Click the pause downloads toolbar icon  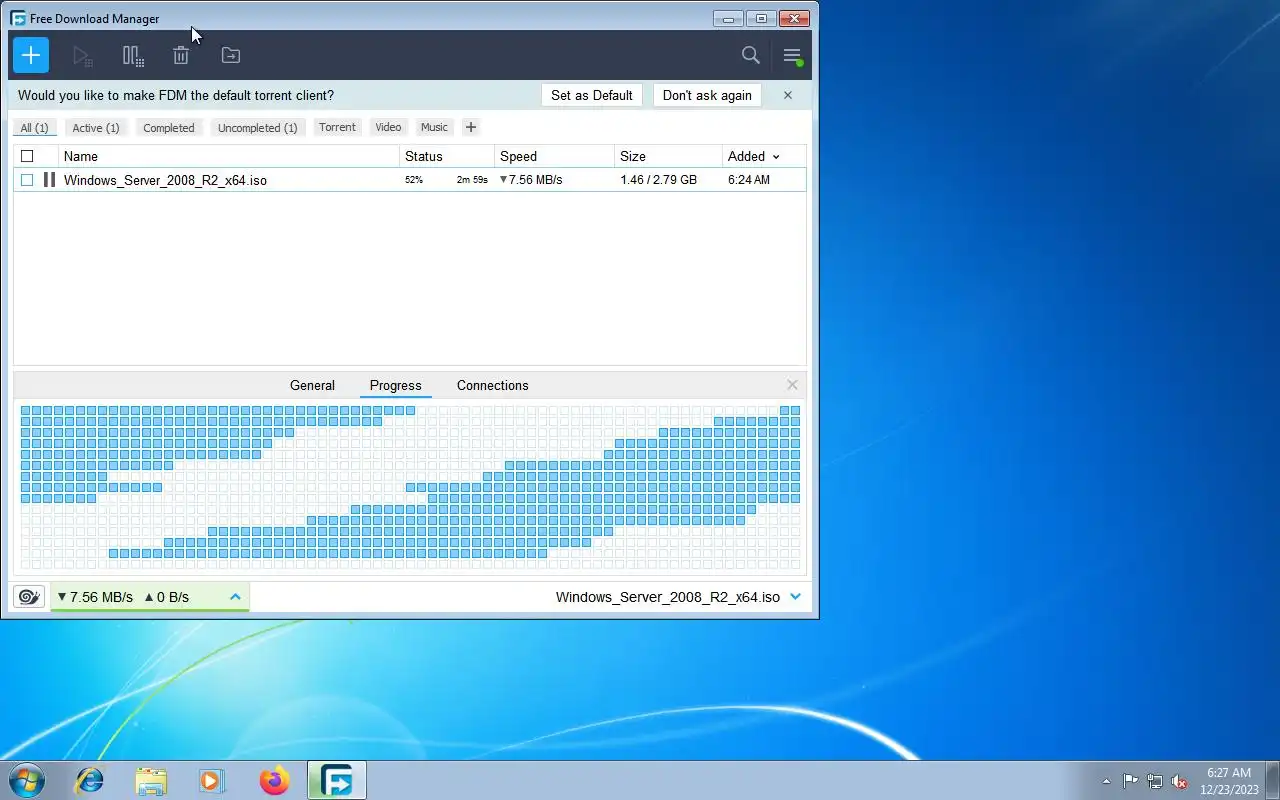(133, 56)
